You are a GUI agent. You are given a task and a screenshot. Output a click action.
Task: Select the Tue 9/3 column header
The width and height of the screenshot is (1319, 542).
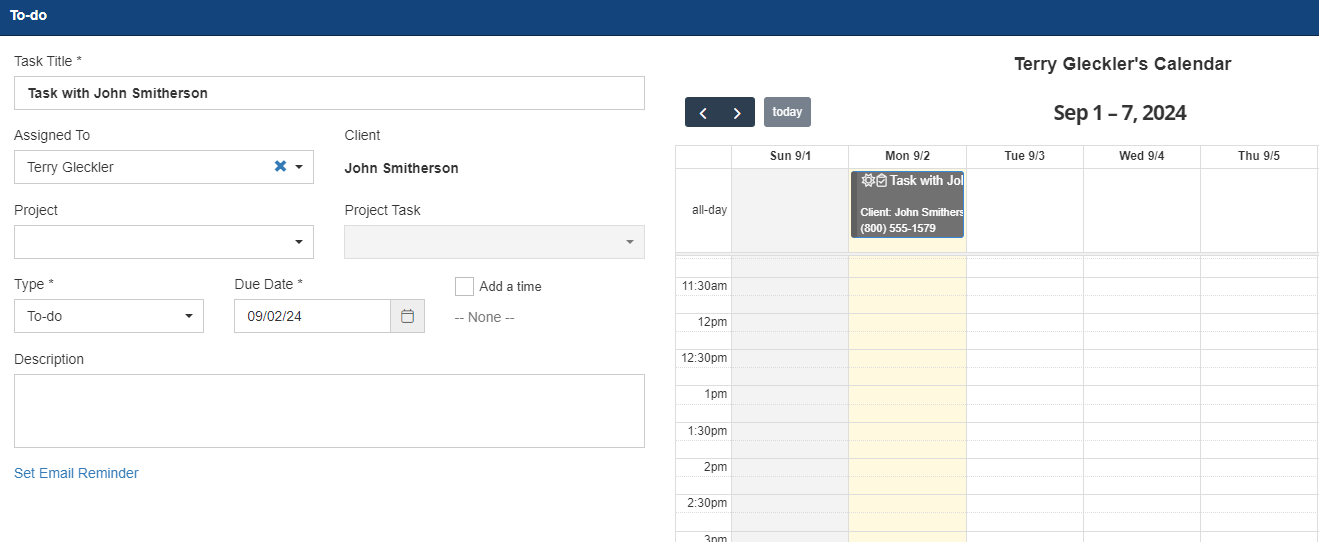(x=1024, y=157)
